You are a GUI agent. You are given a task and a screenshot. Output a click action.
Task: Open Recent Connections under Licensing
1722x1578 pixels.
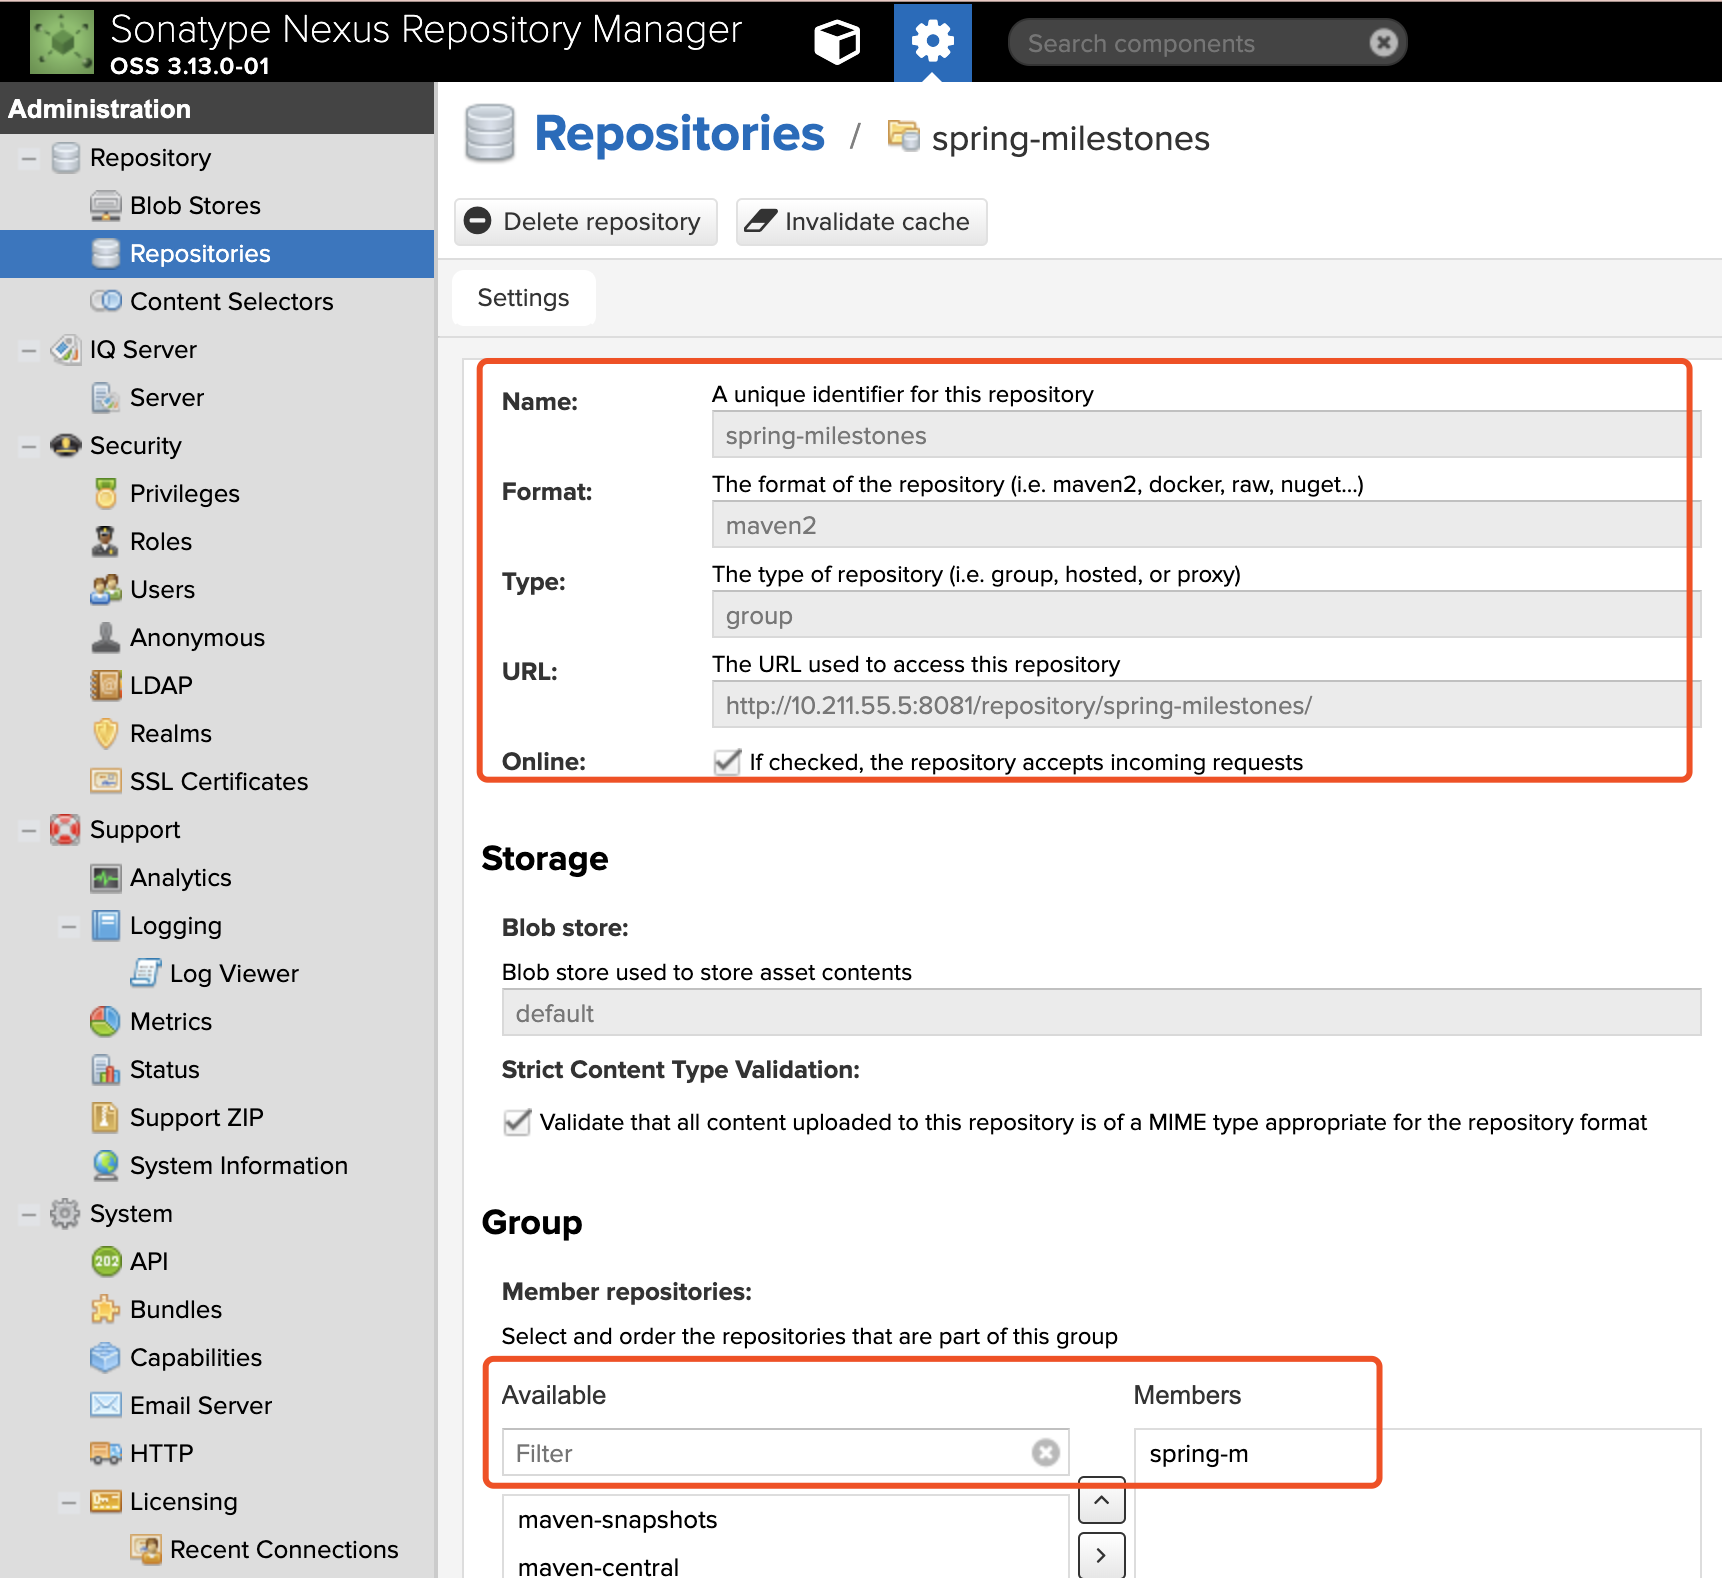284,1550
